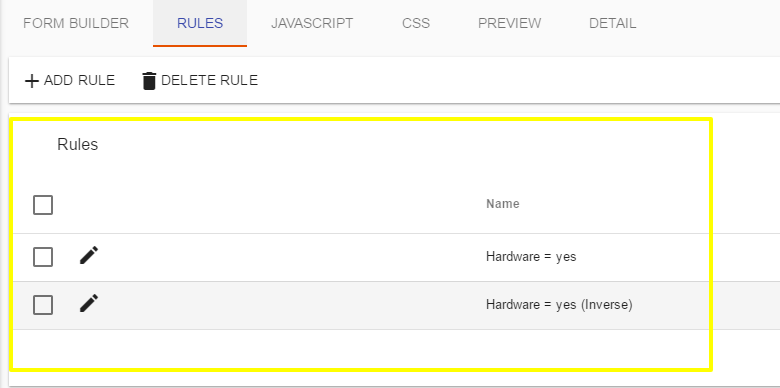Edit the 'Hardware = yes (Inverse)' rule via pencil
This screenshot has height=388, width=780.
89,303
